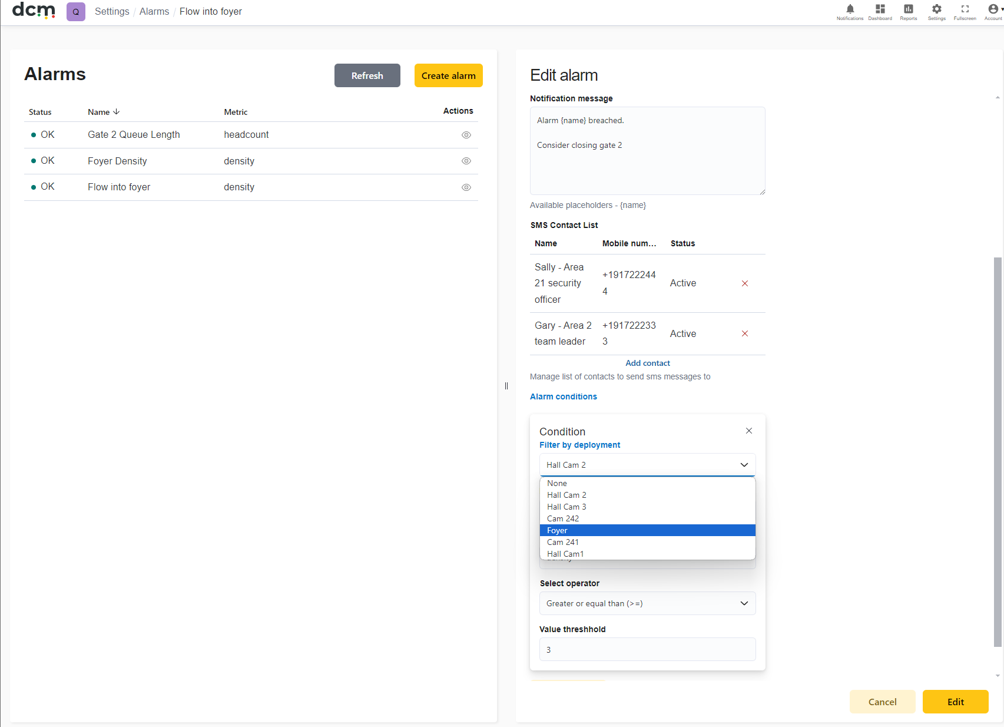Toggle Fullscreen mode icon
The height and width of the screenshot is (727, 1004).
point(964,11)
